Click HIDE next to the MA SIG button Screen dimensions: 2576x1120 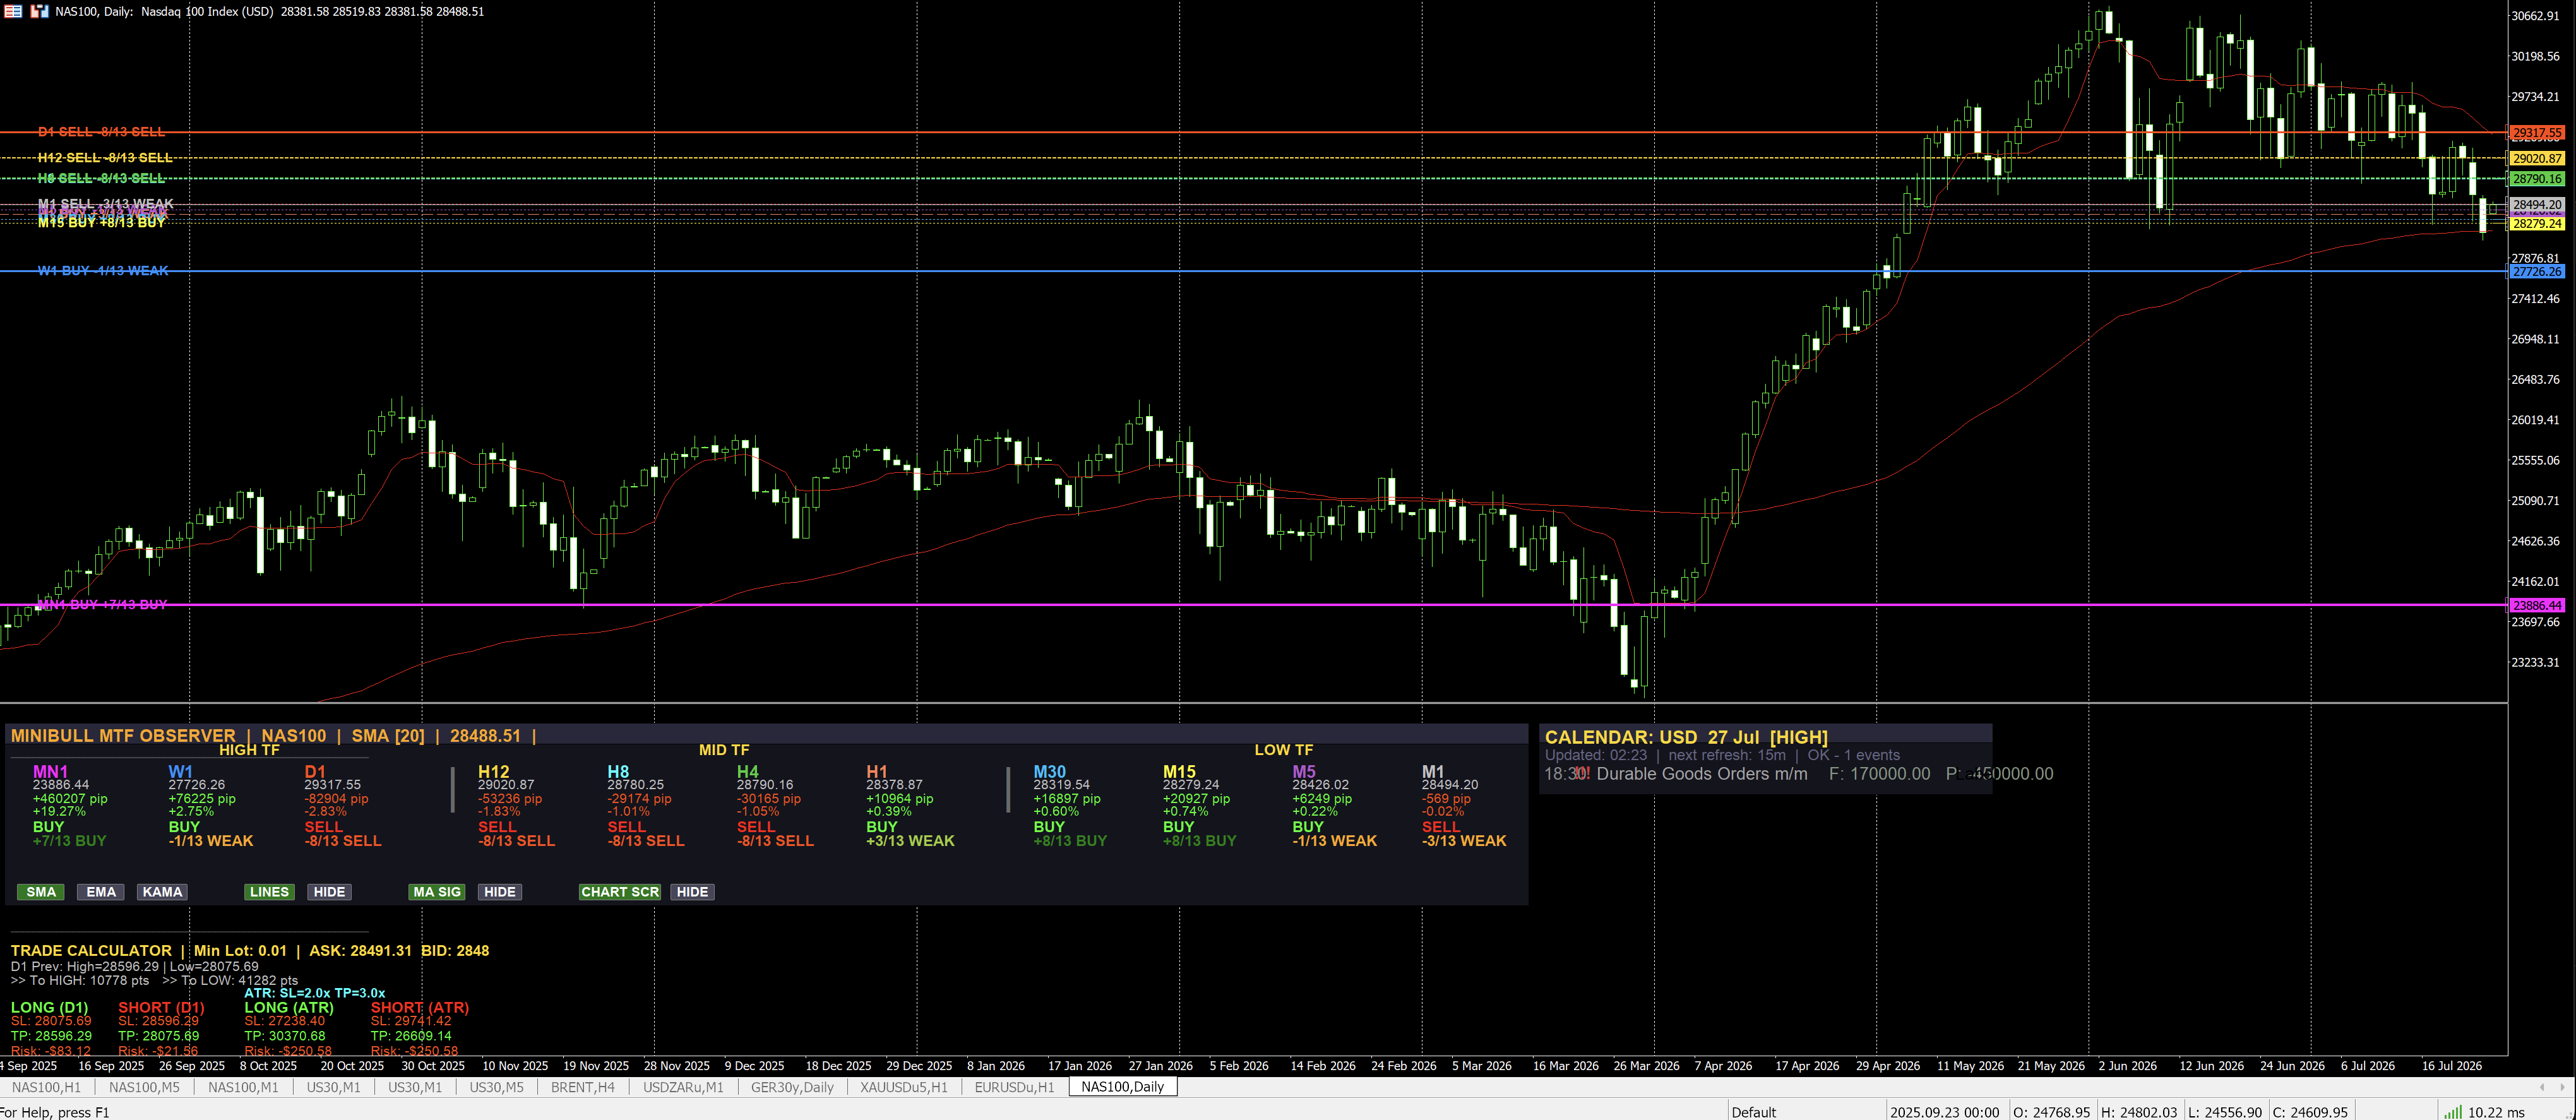click(x=499, y=892)
